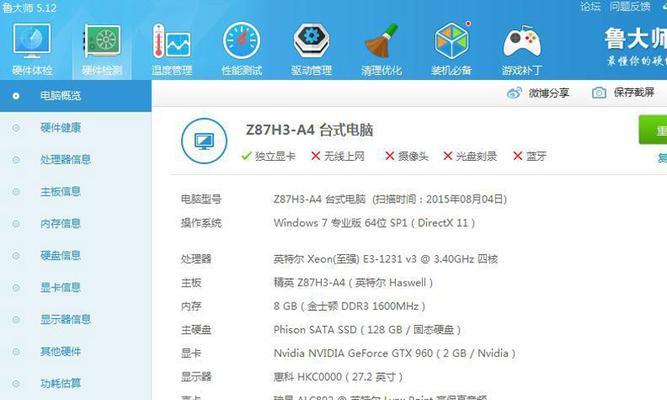Click the round computer monitor icon
667x400 pixels.
[204, 141]
